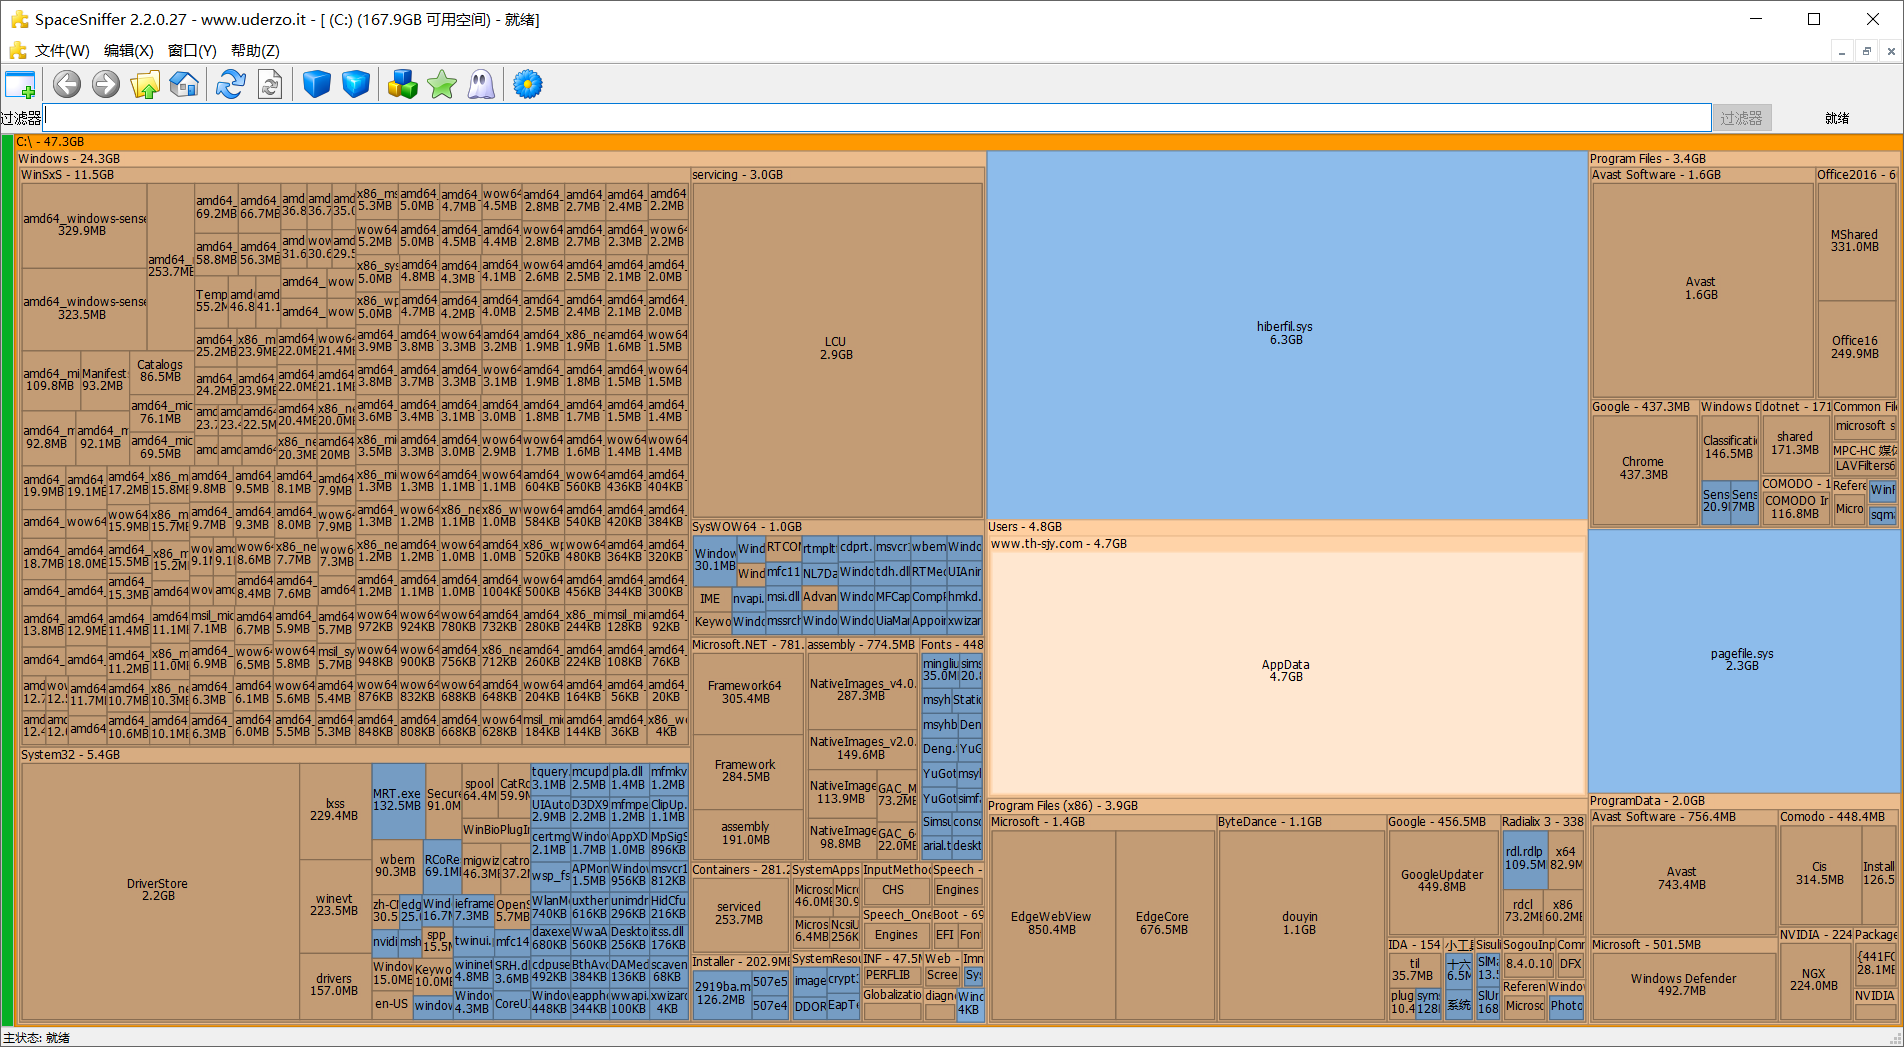Image resolution: width=1904 pixels, height=1047 pixels.
Task: Select the EdgeWebView 850.4MB block
Action: pos(1052,924)
